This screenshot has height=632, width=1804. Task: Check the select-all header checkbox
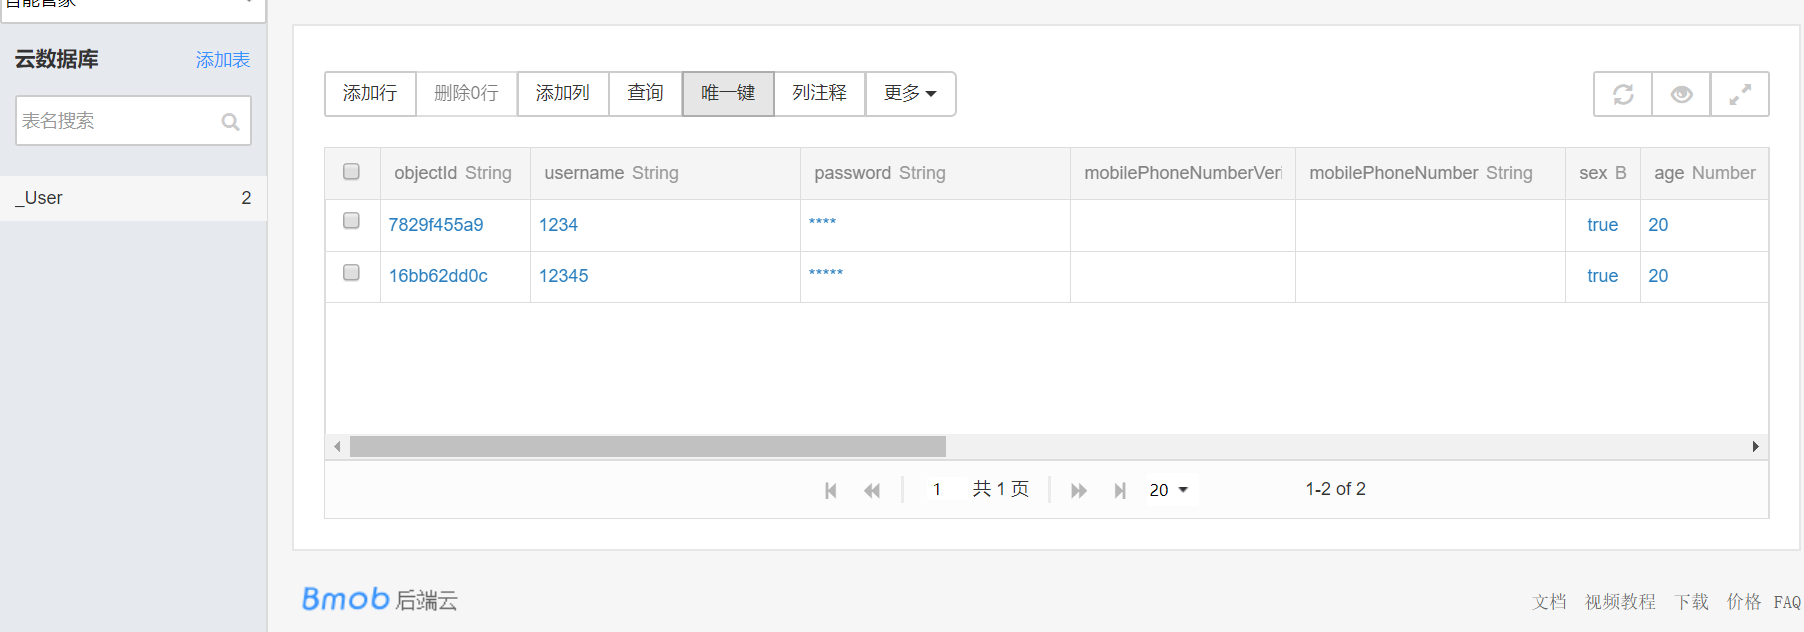coord(351,171)
